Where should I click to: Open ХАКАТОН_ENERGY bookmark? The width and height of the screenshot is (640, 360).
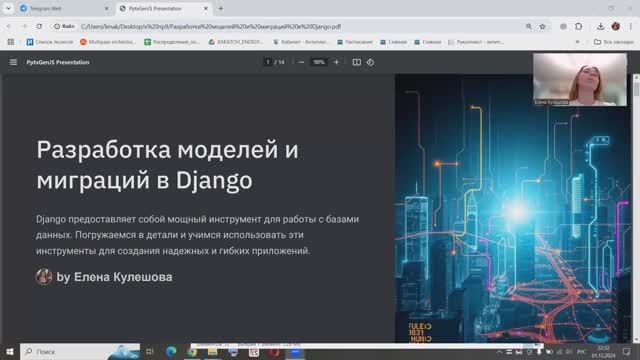pyautogui.click(x=236, y=42)
